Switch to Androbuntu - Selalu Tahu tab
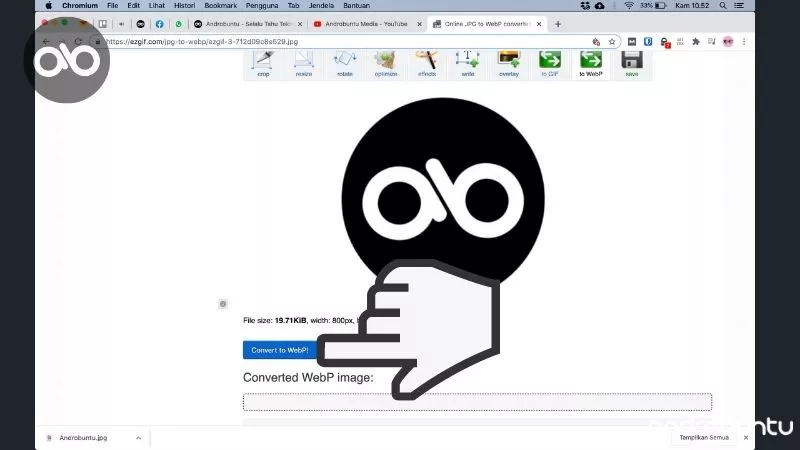This screenshot has height=450, width=800. (x=247, y=24)
